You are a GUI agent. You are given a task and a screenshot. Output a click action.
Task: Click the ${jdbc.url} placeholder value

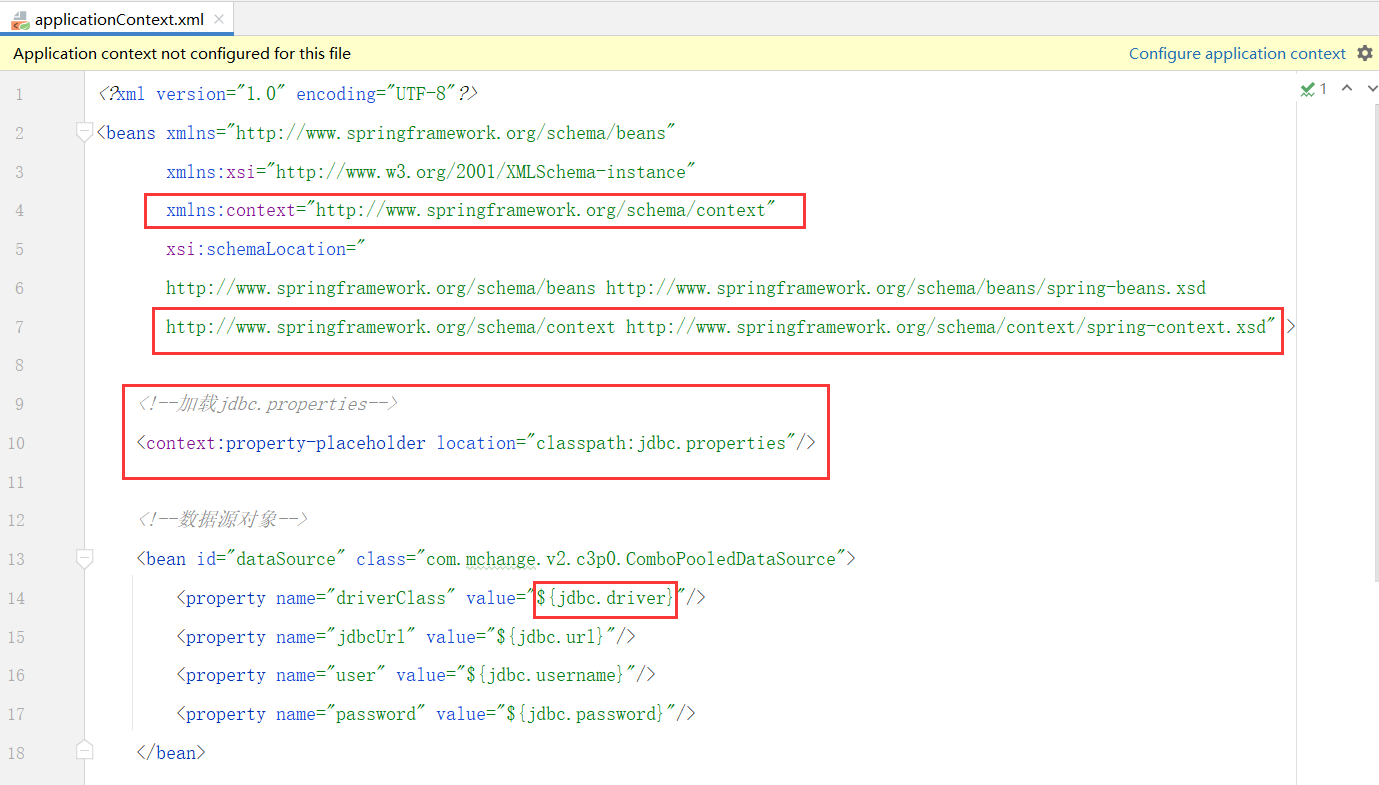point(551,637)
